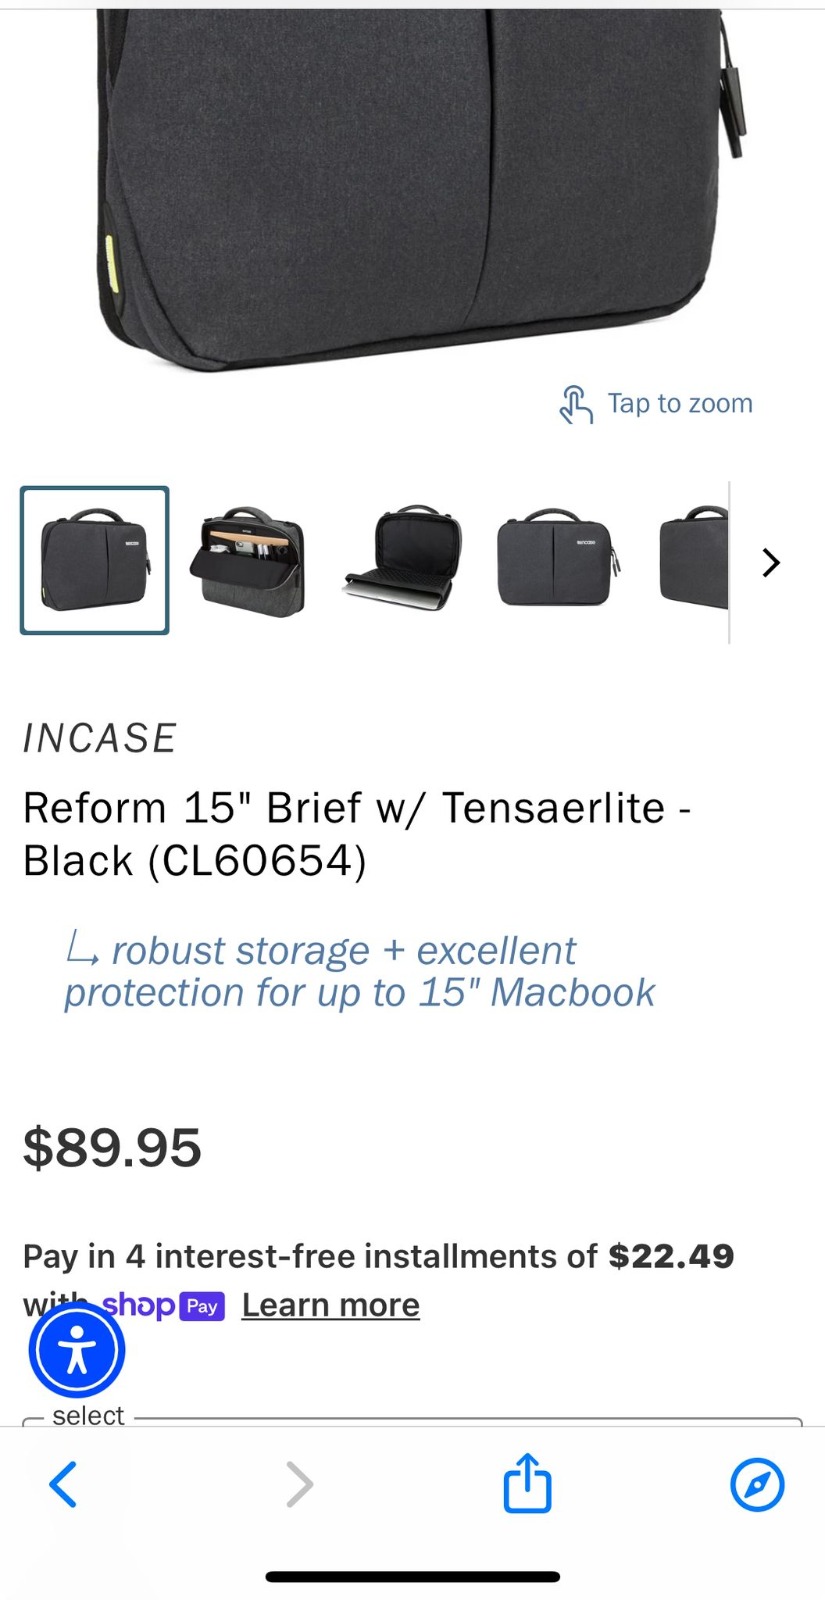
Task: Open the share sheet icon
Action: tap(527, 1483)
